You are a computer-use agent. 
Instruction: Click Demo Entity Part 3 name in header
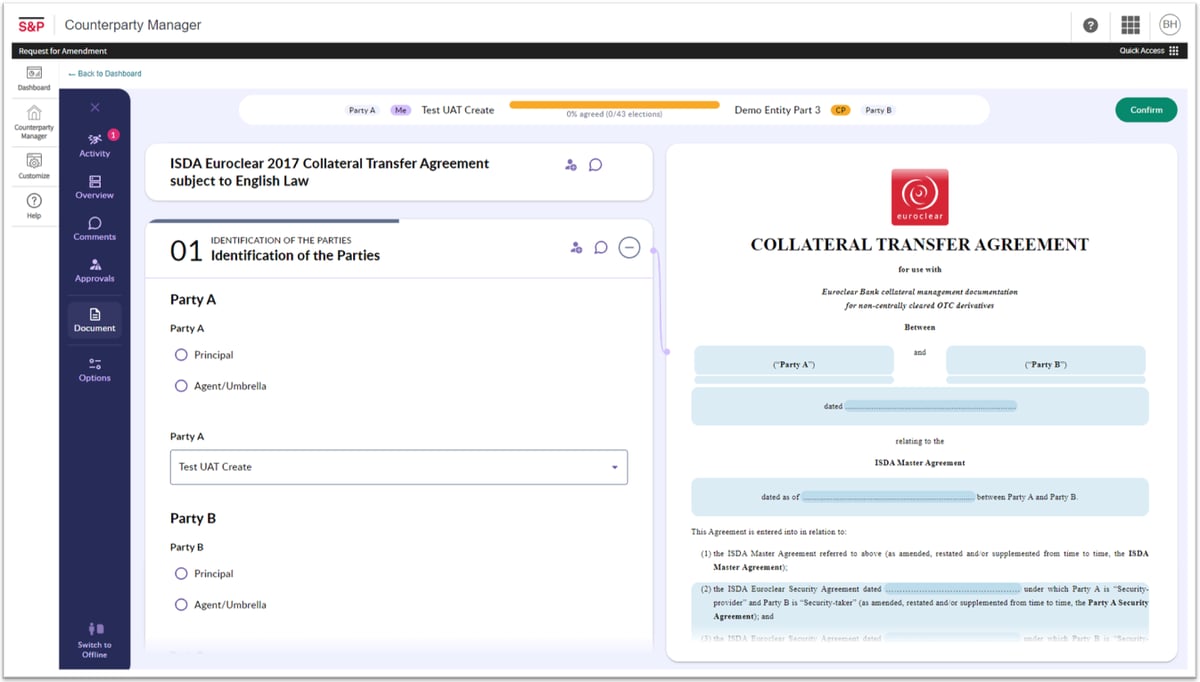point(777,110)
